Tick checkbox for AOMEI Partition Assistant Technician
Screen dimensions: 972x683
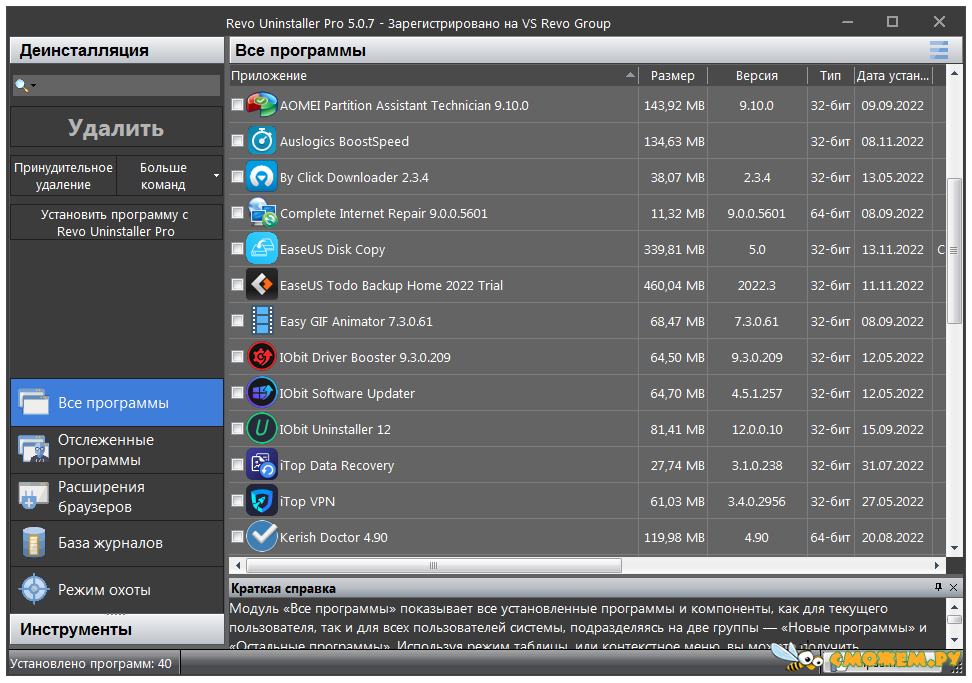click(237, 105)
